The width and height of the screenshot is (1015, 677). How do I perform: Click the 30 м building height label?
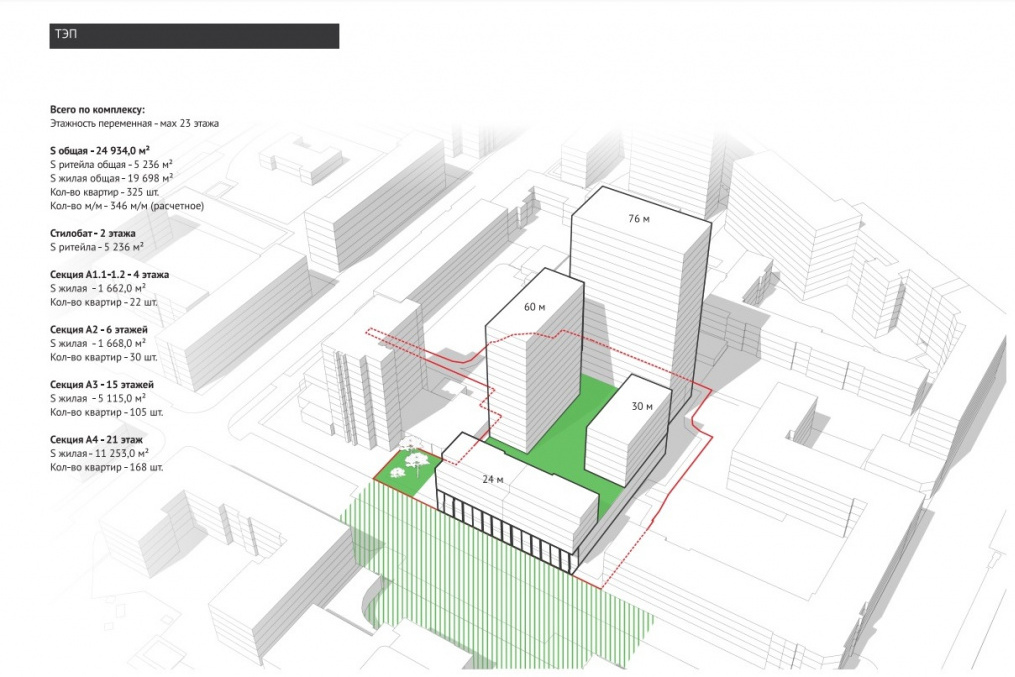coord(641,406)
